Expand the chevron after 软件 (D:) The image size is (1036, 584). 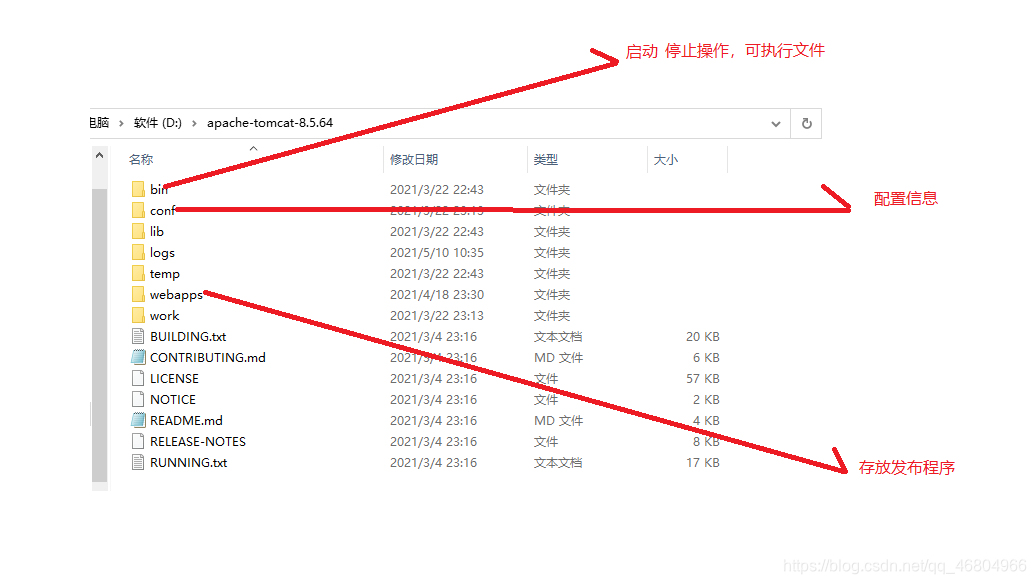194,124
